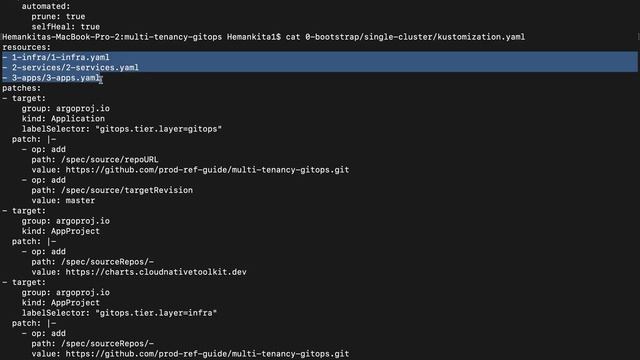Click the 'value: master' line
This screenshot has width=640, height=360.
pos(63,200)
